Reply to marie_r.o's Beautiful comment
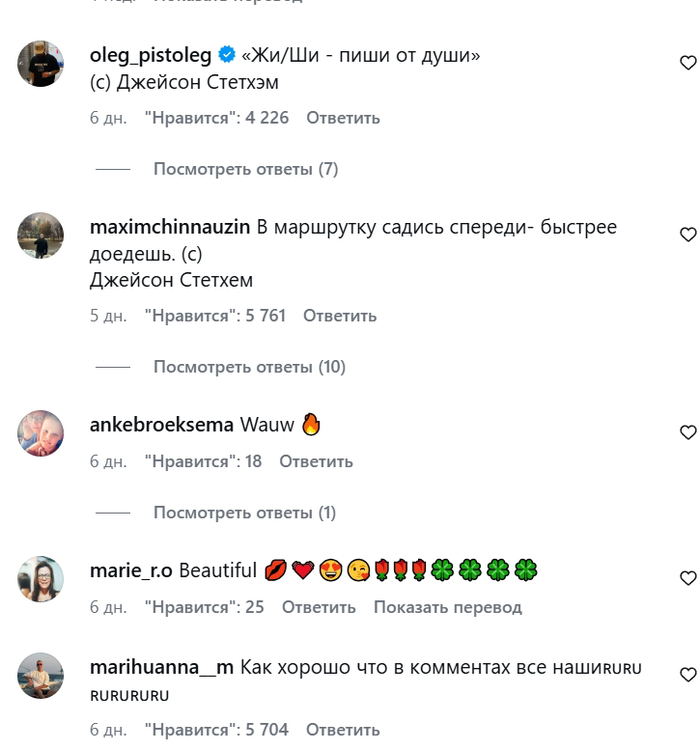This screenshot has height=750, width=700. (x=319, y=607)
